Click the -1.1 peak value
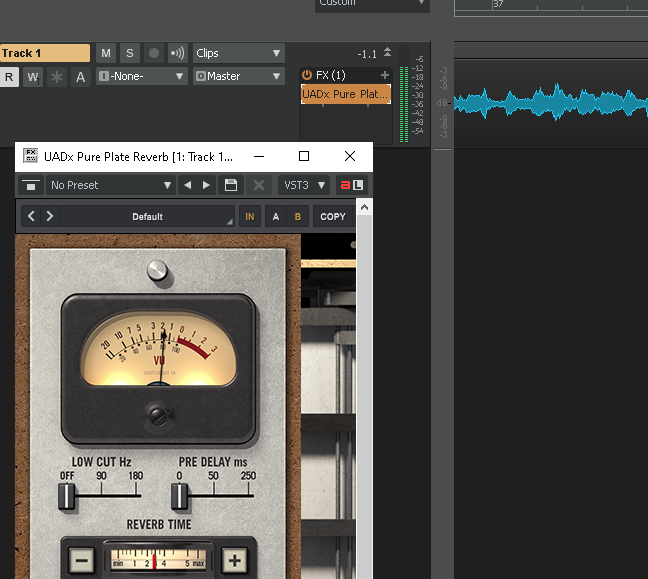Viewport: 648px width, 579px height. tap(367, 54)
